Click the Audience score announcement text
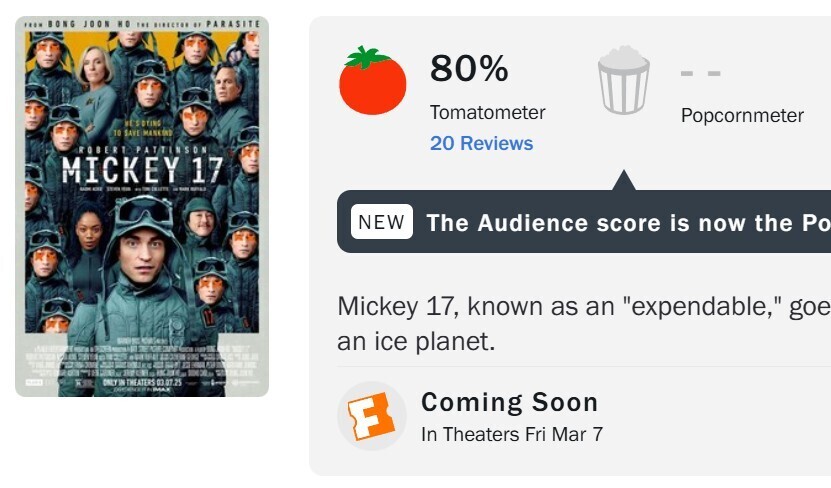 [628, 223]
